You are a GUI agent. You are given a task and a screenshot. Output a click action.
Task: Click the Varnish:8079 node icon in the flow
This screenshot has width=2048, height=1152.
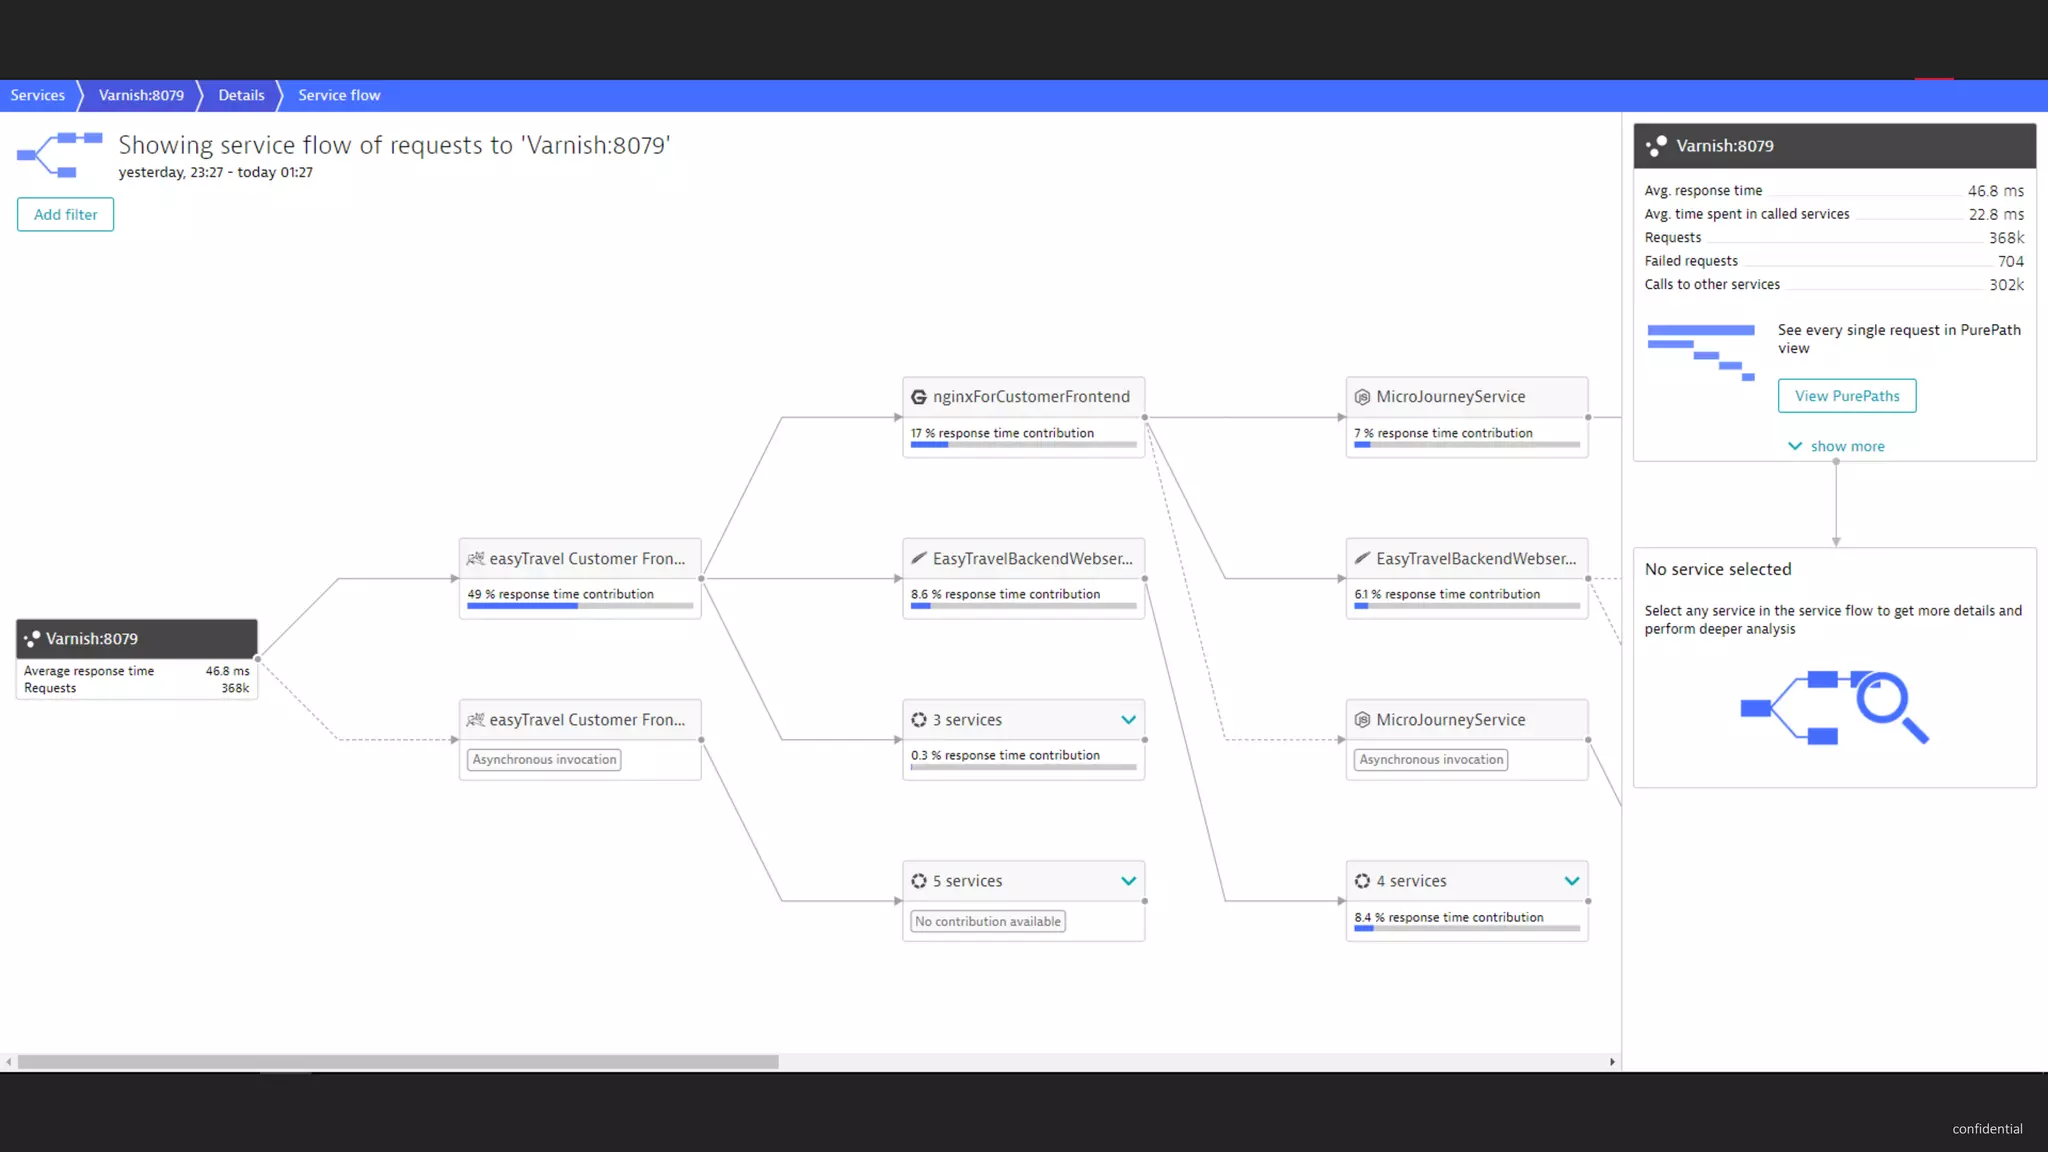pos(32,639)
